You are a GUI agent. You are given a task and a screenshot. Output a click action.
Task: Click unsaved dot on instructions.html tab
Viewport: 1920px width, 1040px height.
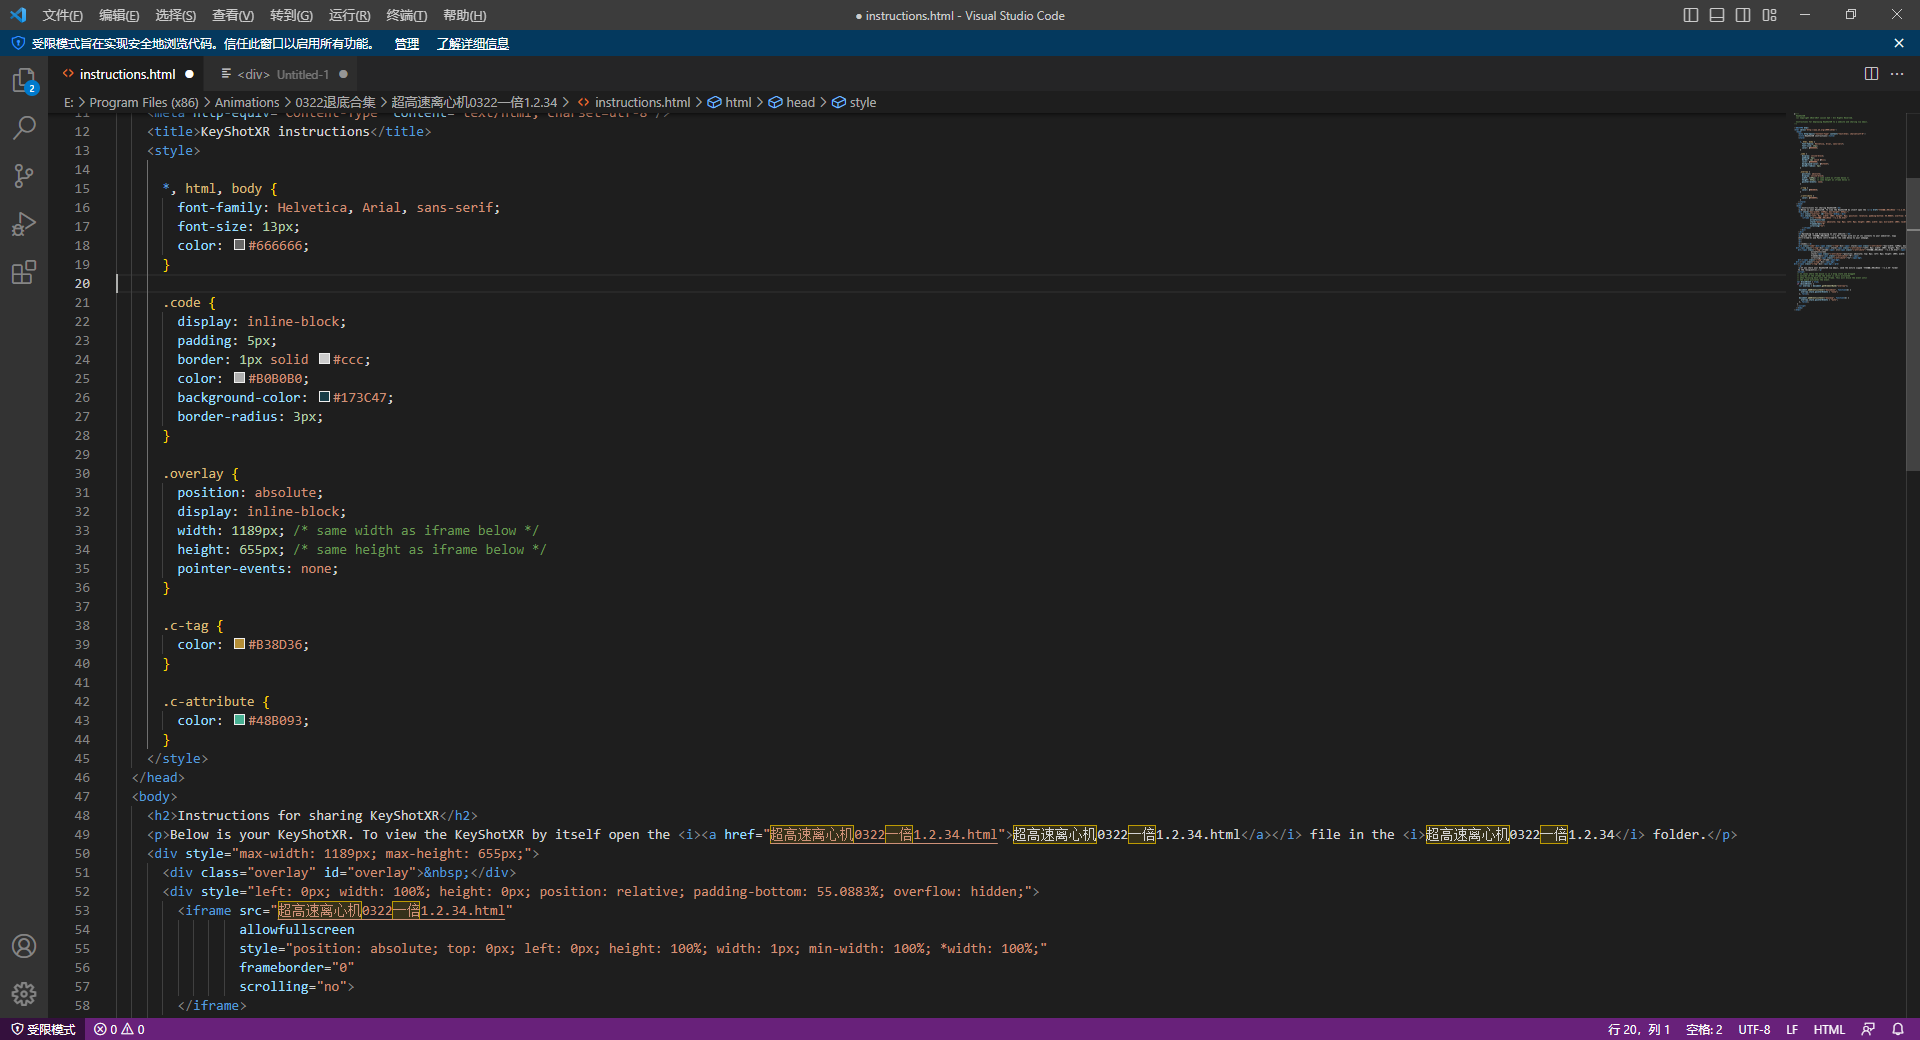tap(189, 74)
